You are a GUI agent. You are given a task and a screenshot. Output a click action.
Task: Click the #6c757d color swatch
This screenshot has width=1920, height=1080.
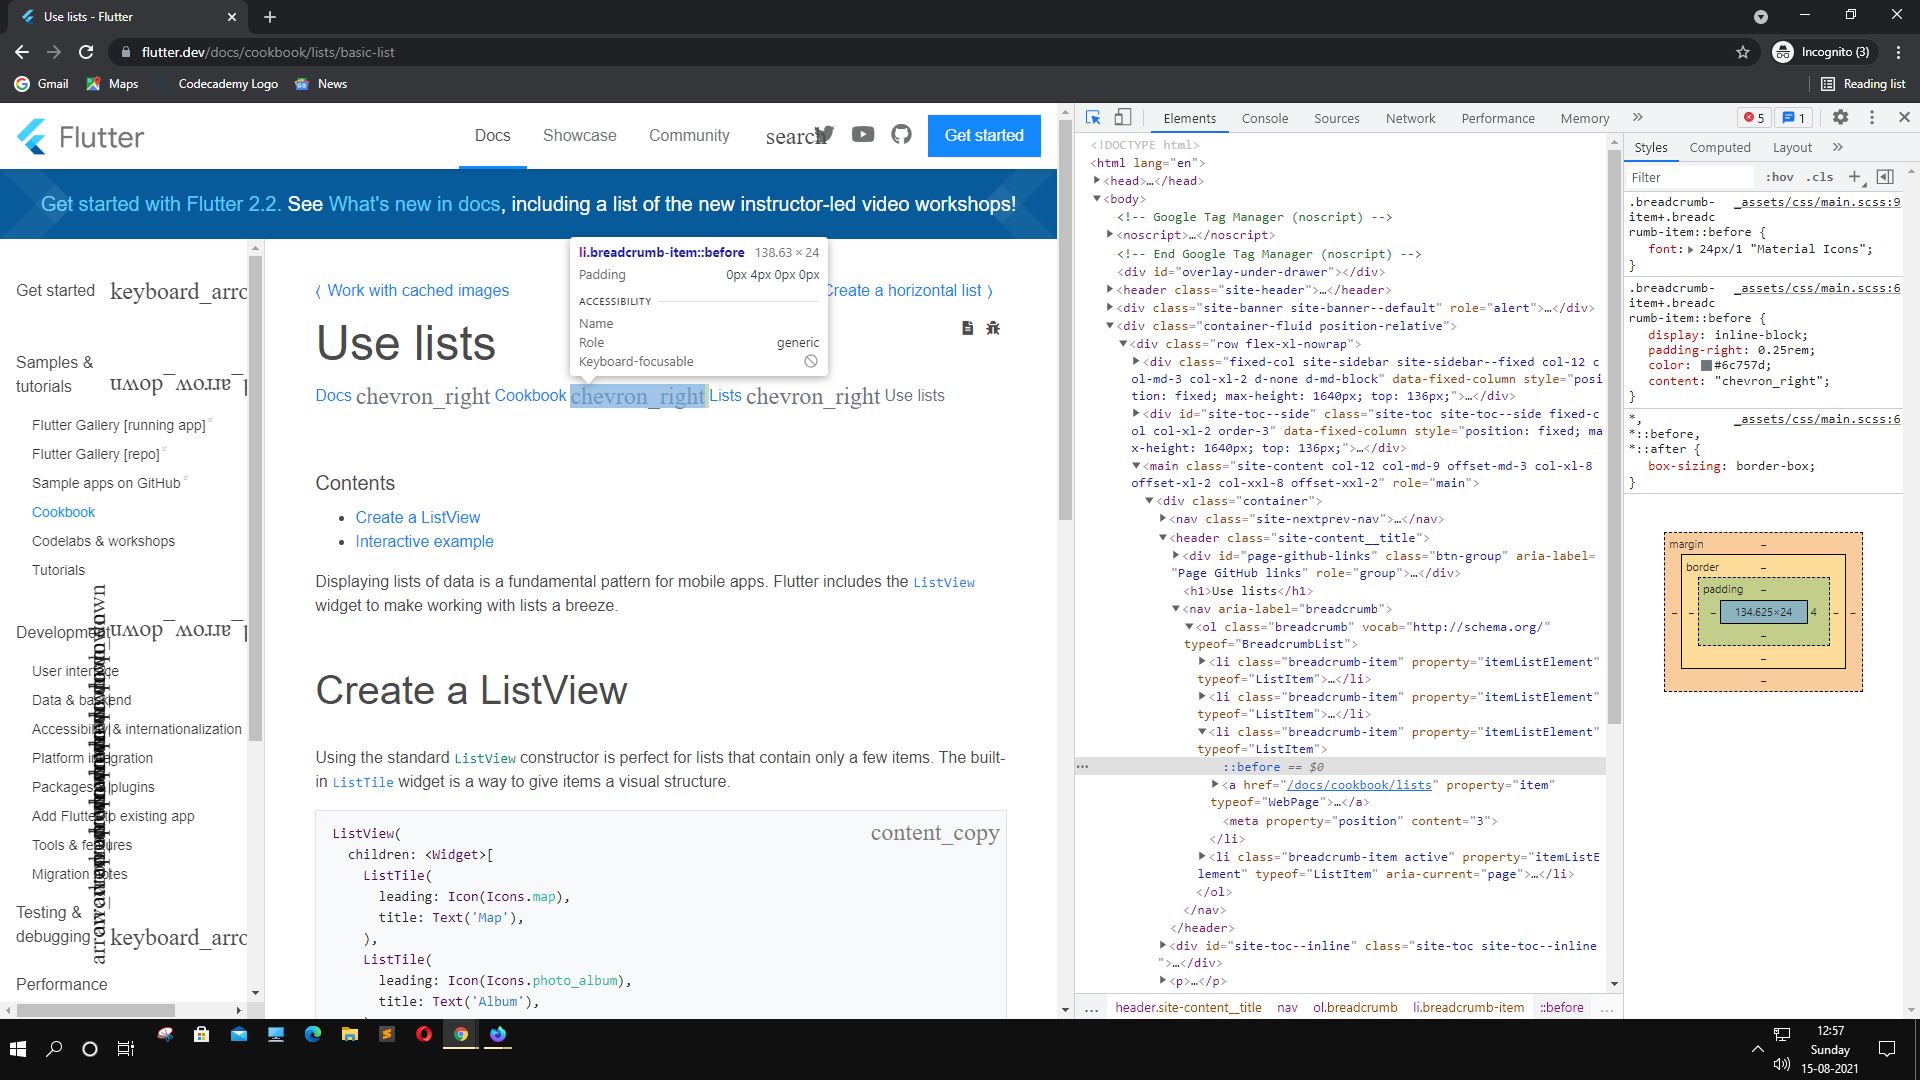1706,366
